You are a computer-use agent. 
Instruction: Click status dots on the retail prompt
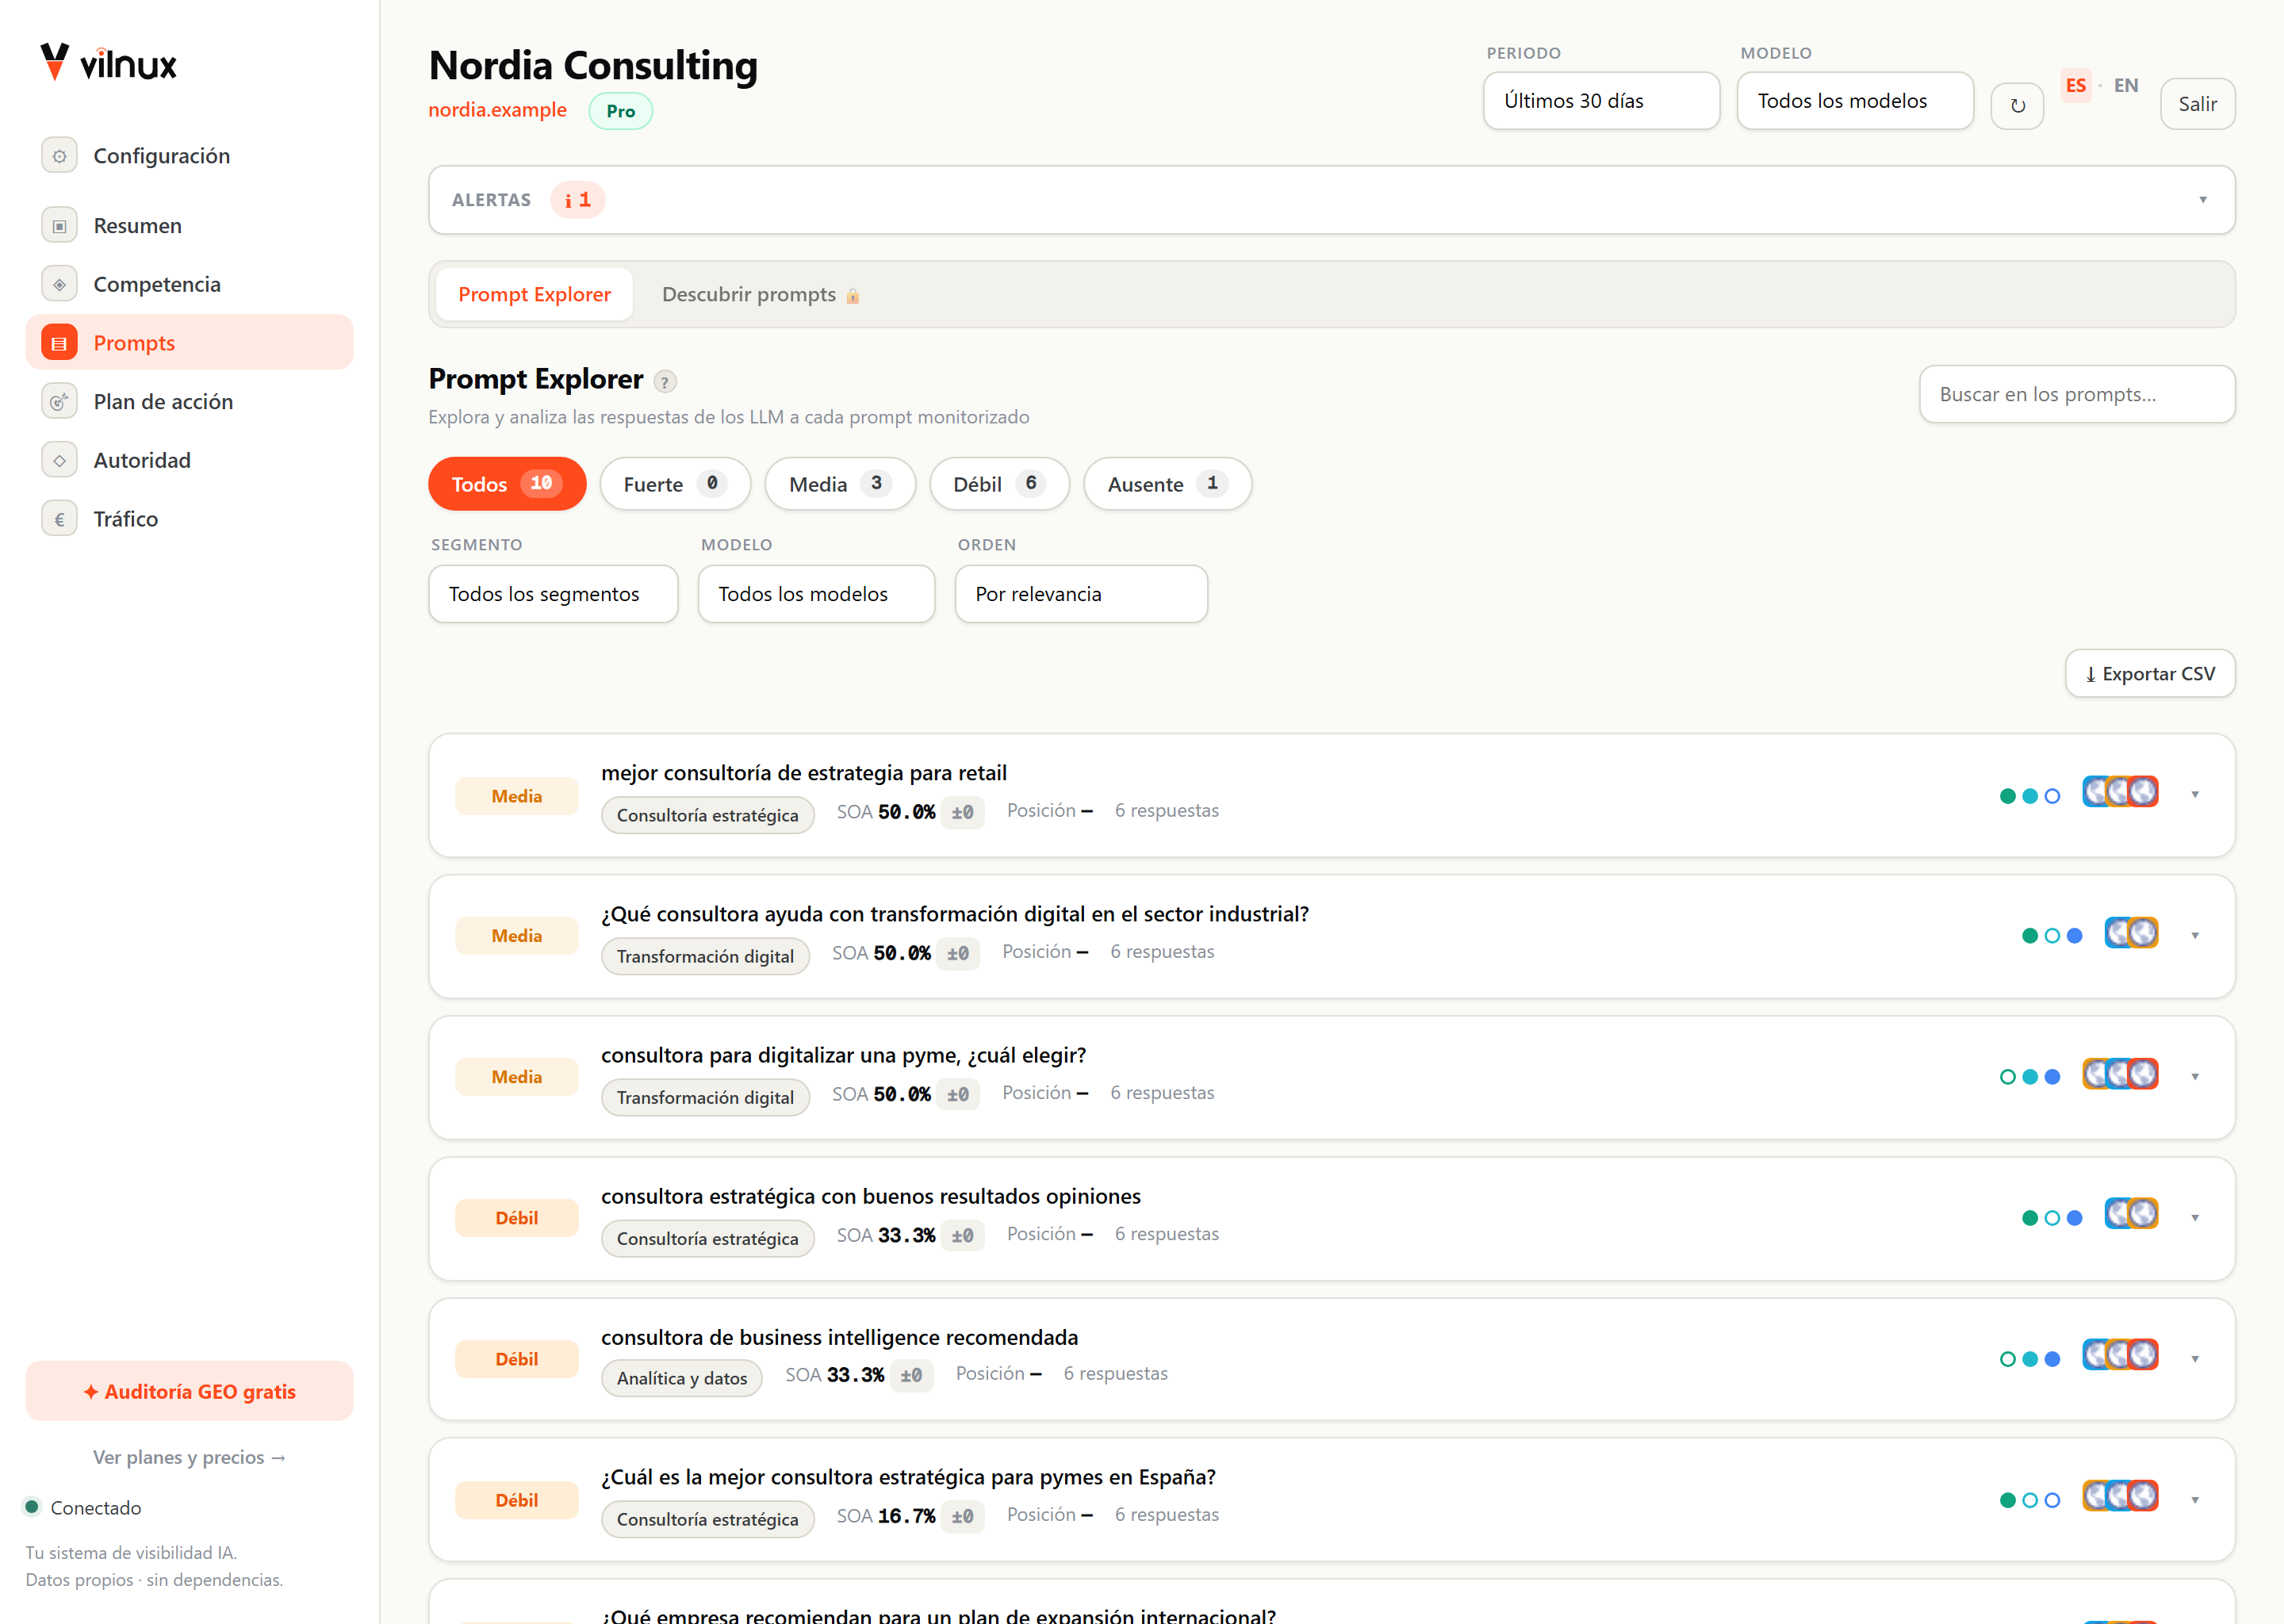point(2030,796)
